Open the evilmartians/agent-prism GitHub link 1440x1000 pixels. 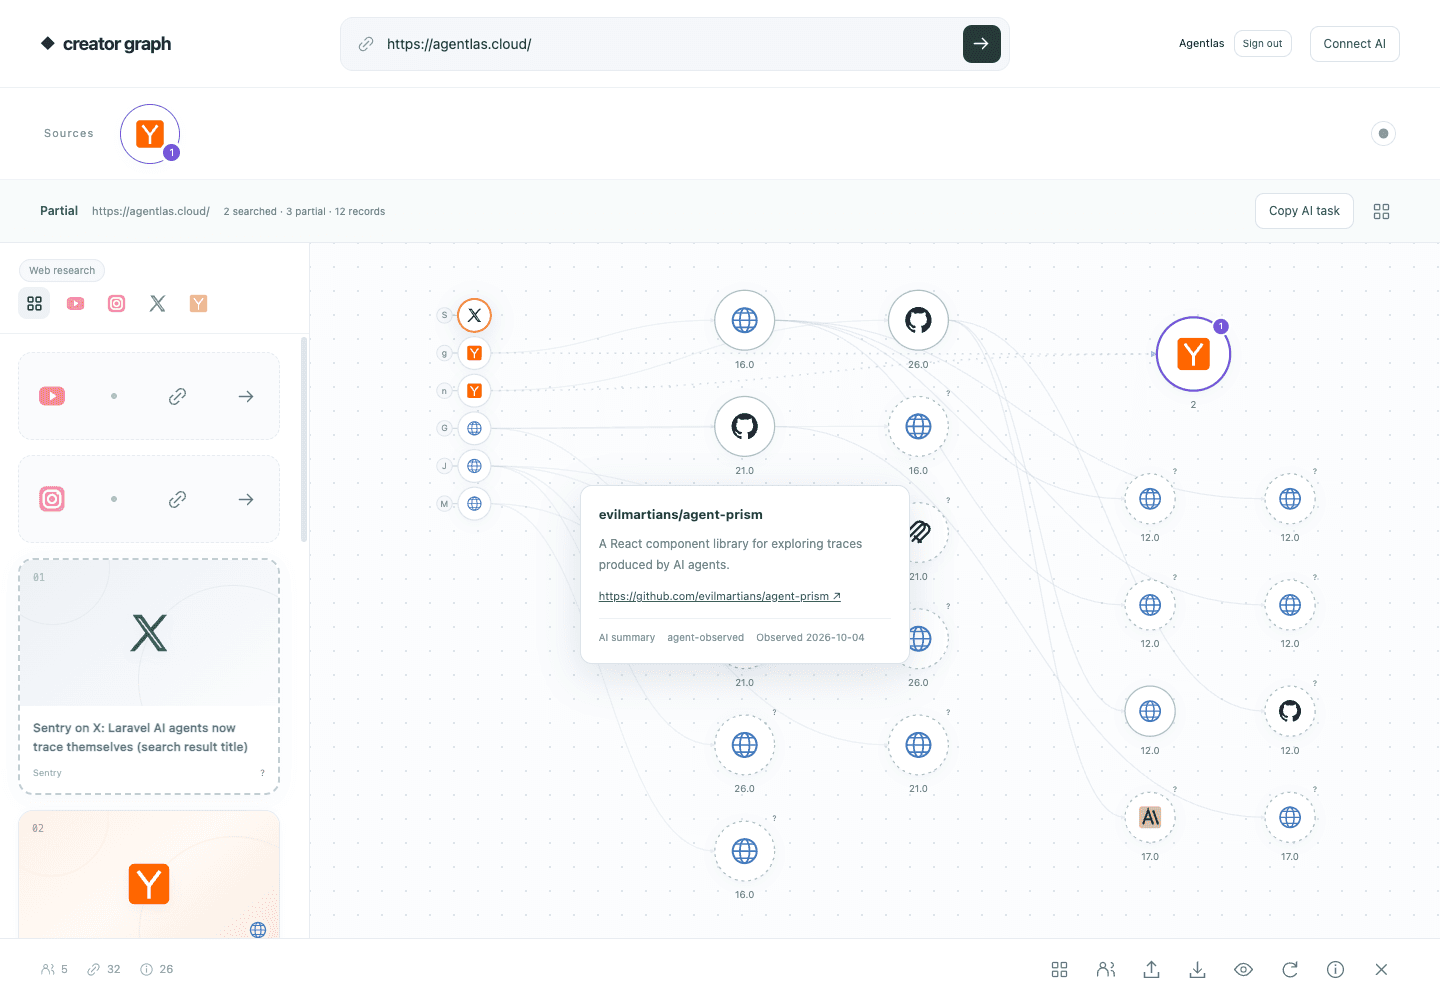[x=720, y=596]
